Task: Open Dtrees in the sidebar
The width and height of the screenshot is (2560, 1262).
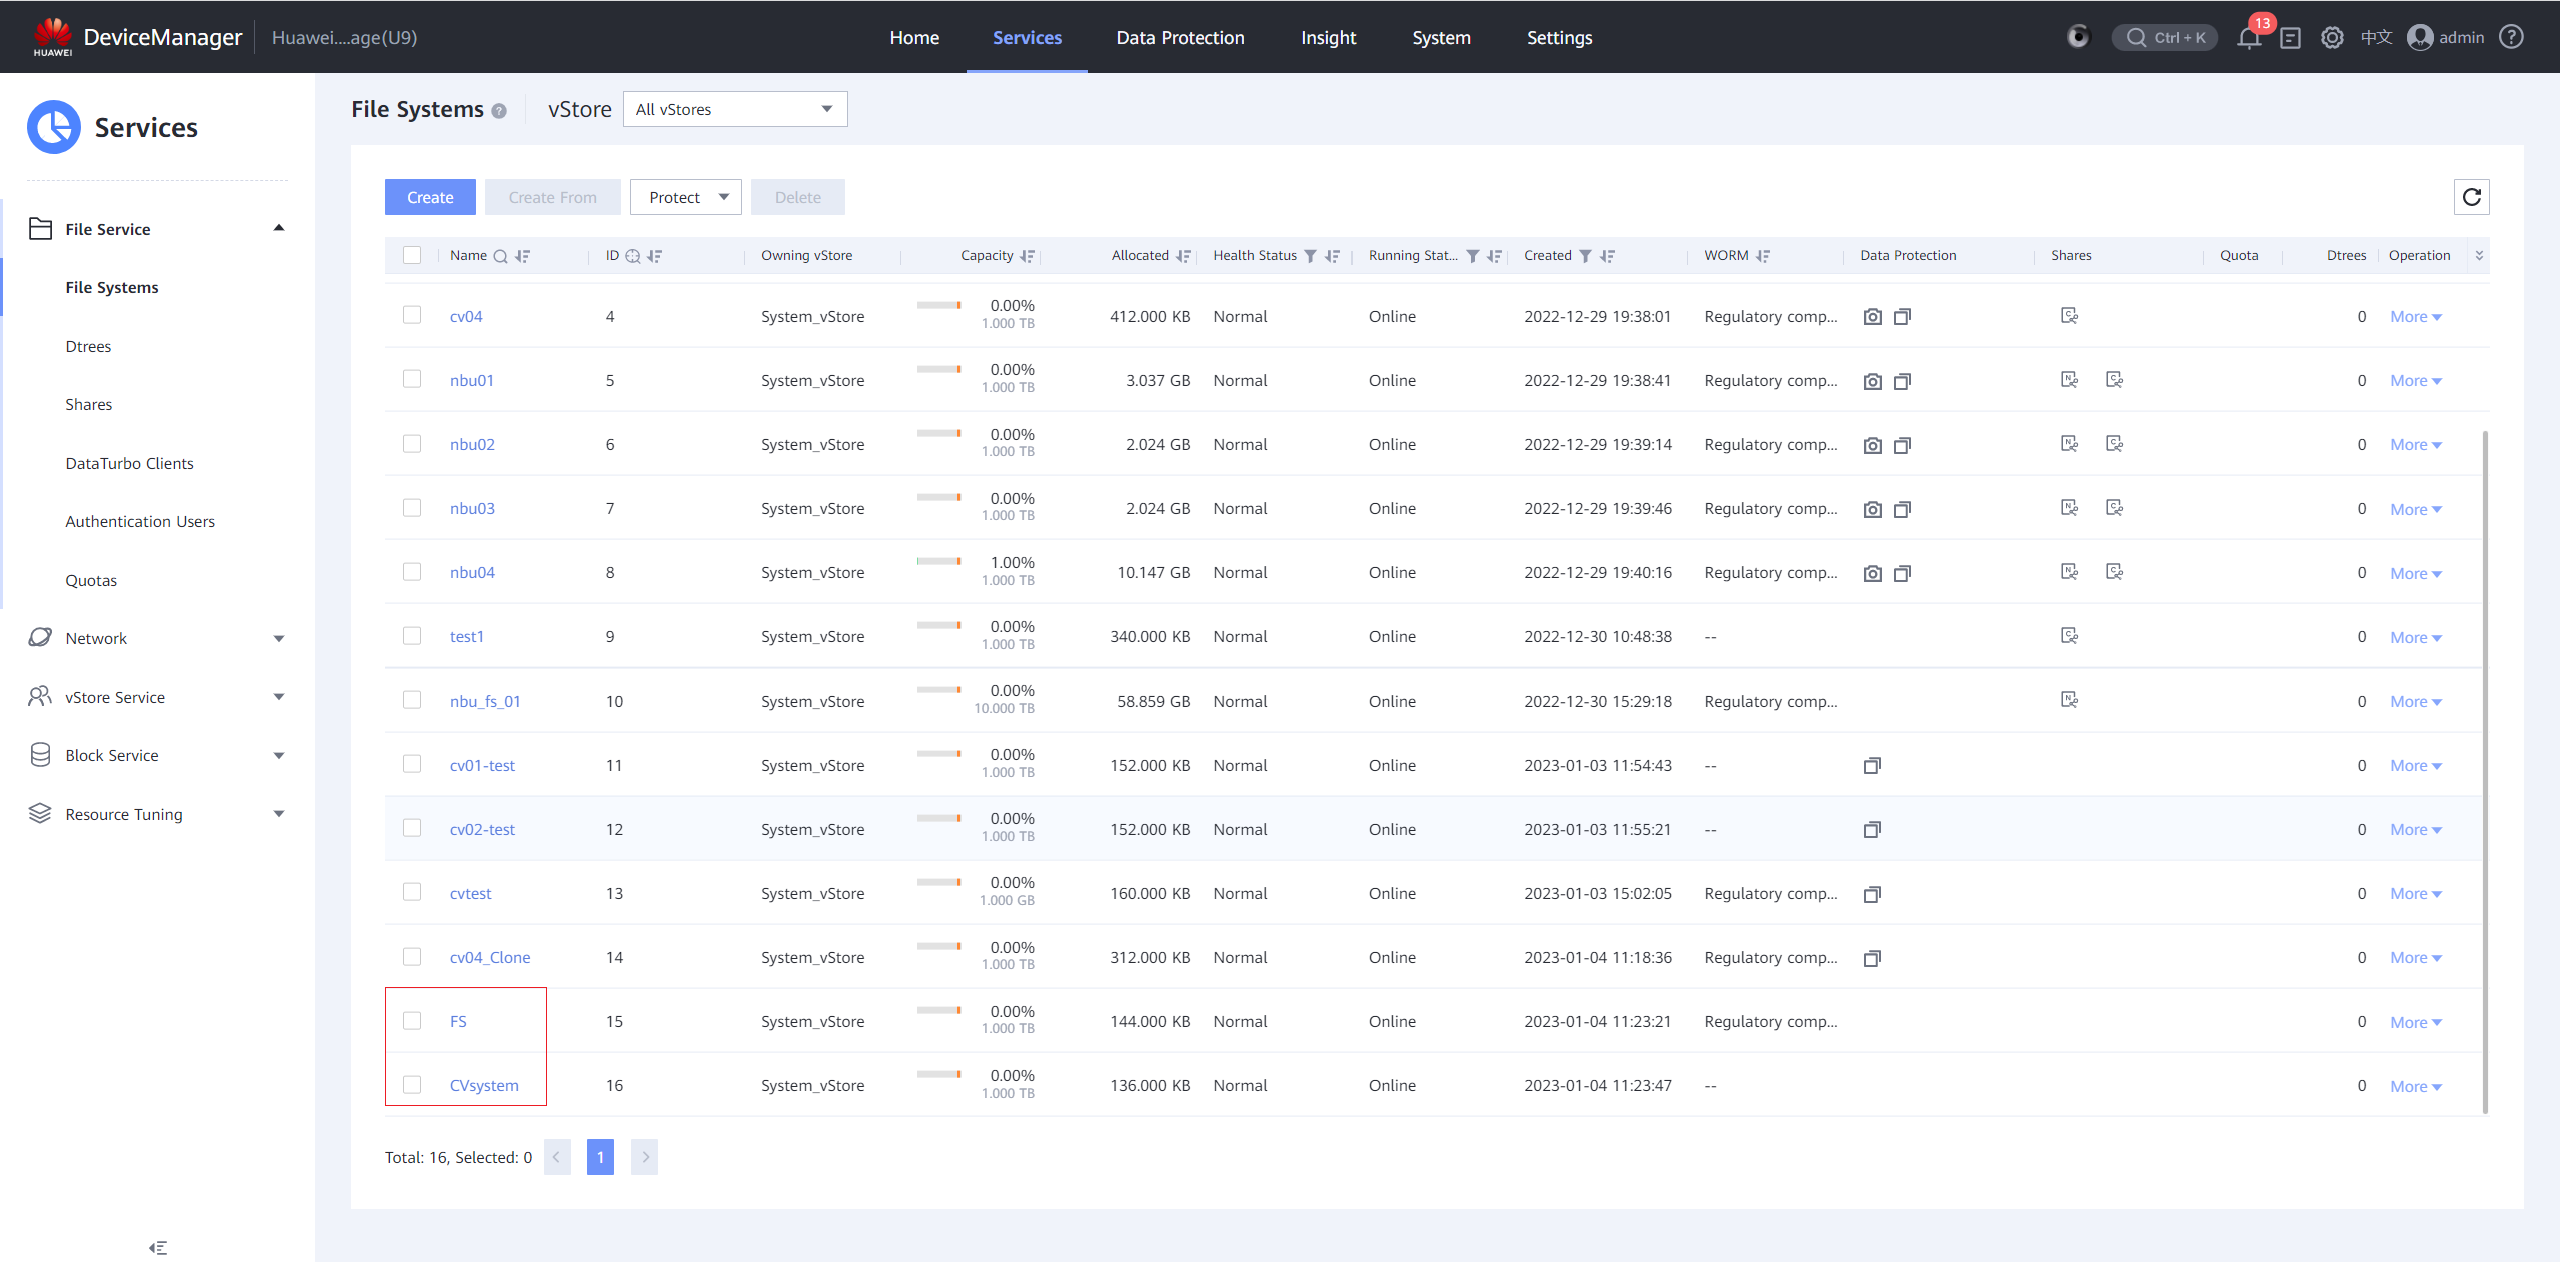Action: coord(88,346)
